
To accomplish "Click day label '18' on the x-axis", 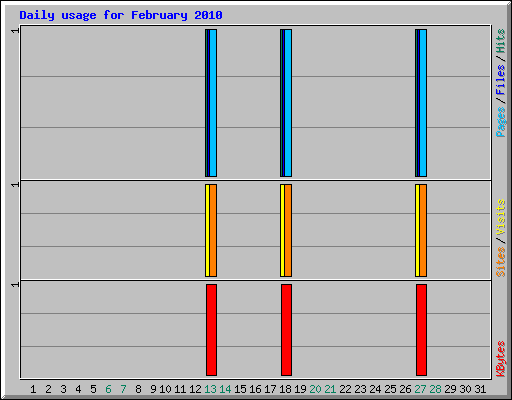I will coord(285,389).
